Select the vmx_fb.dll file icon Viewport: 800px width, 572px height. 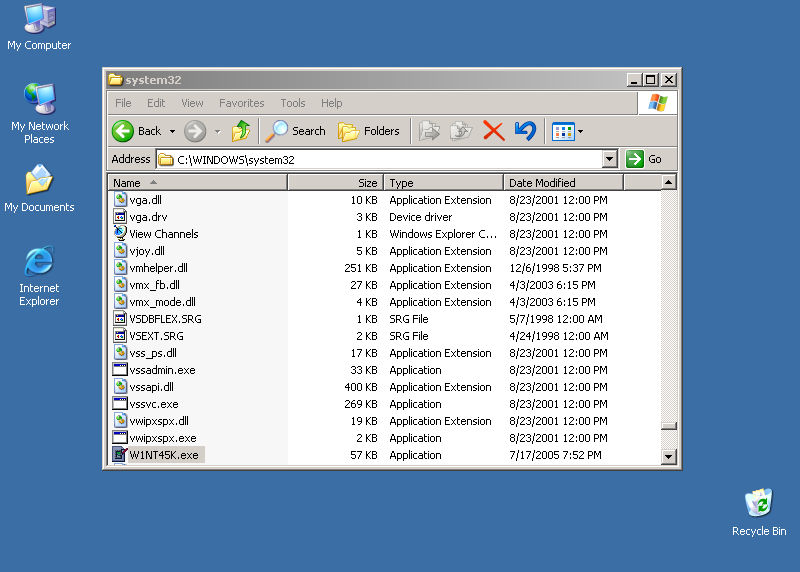pyautogui.click(x=120, y=284)
